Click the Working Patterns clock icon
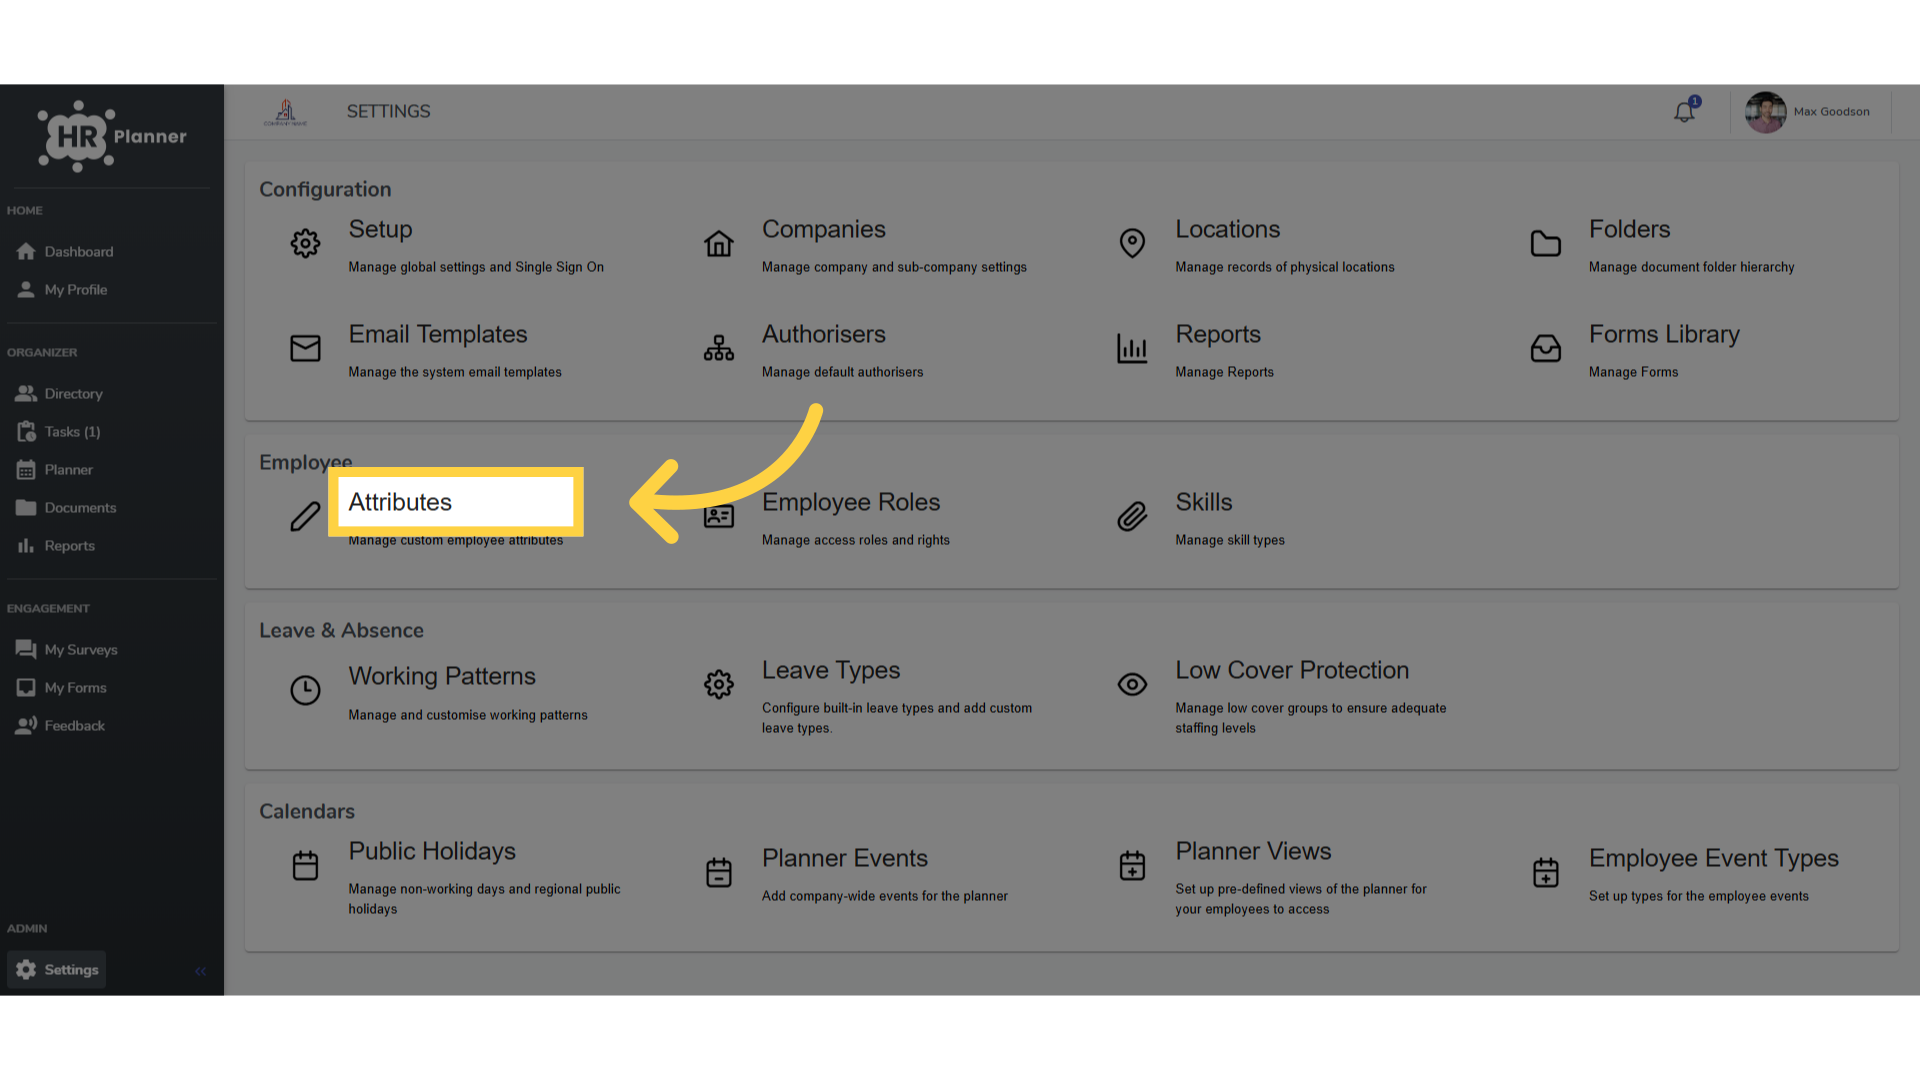 [x=305, y=690]
